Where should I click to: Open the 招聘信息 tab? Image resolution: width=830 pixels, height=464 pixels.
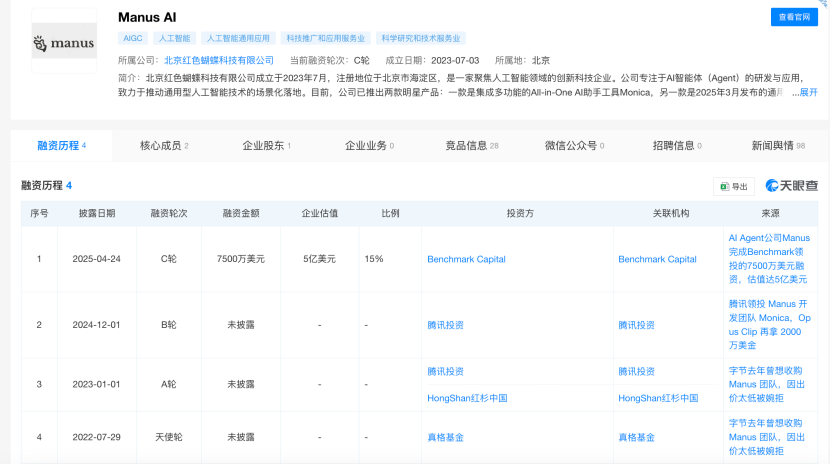click(675, 146)
